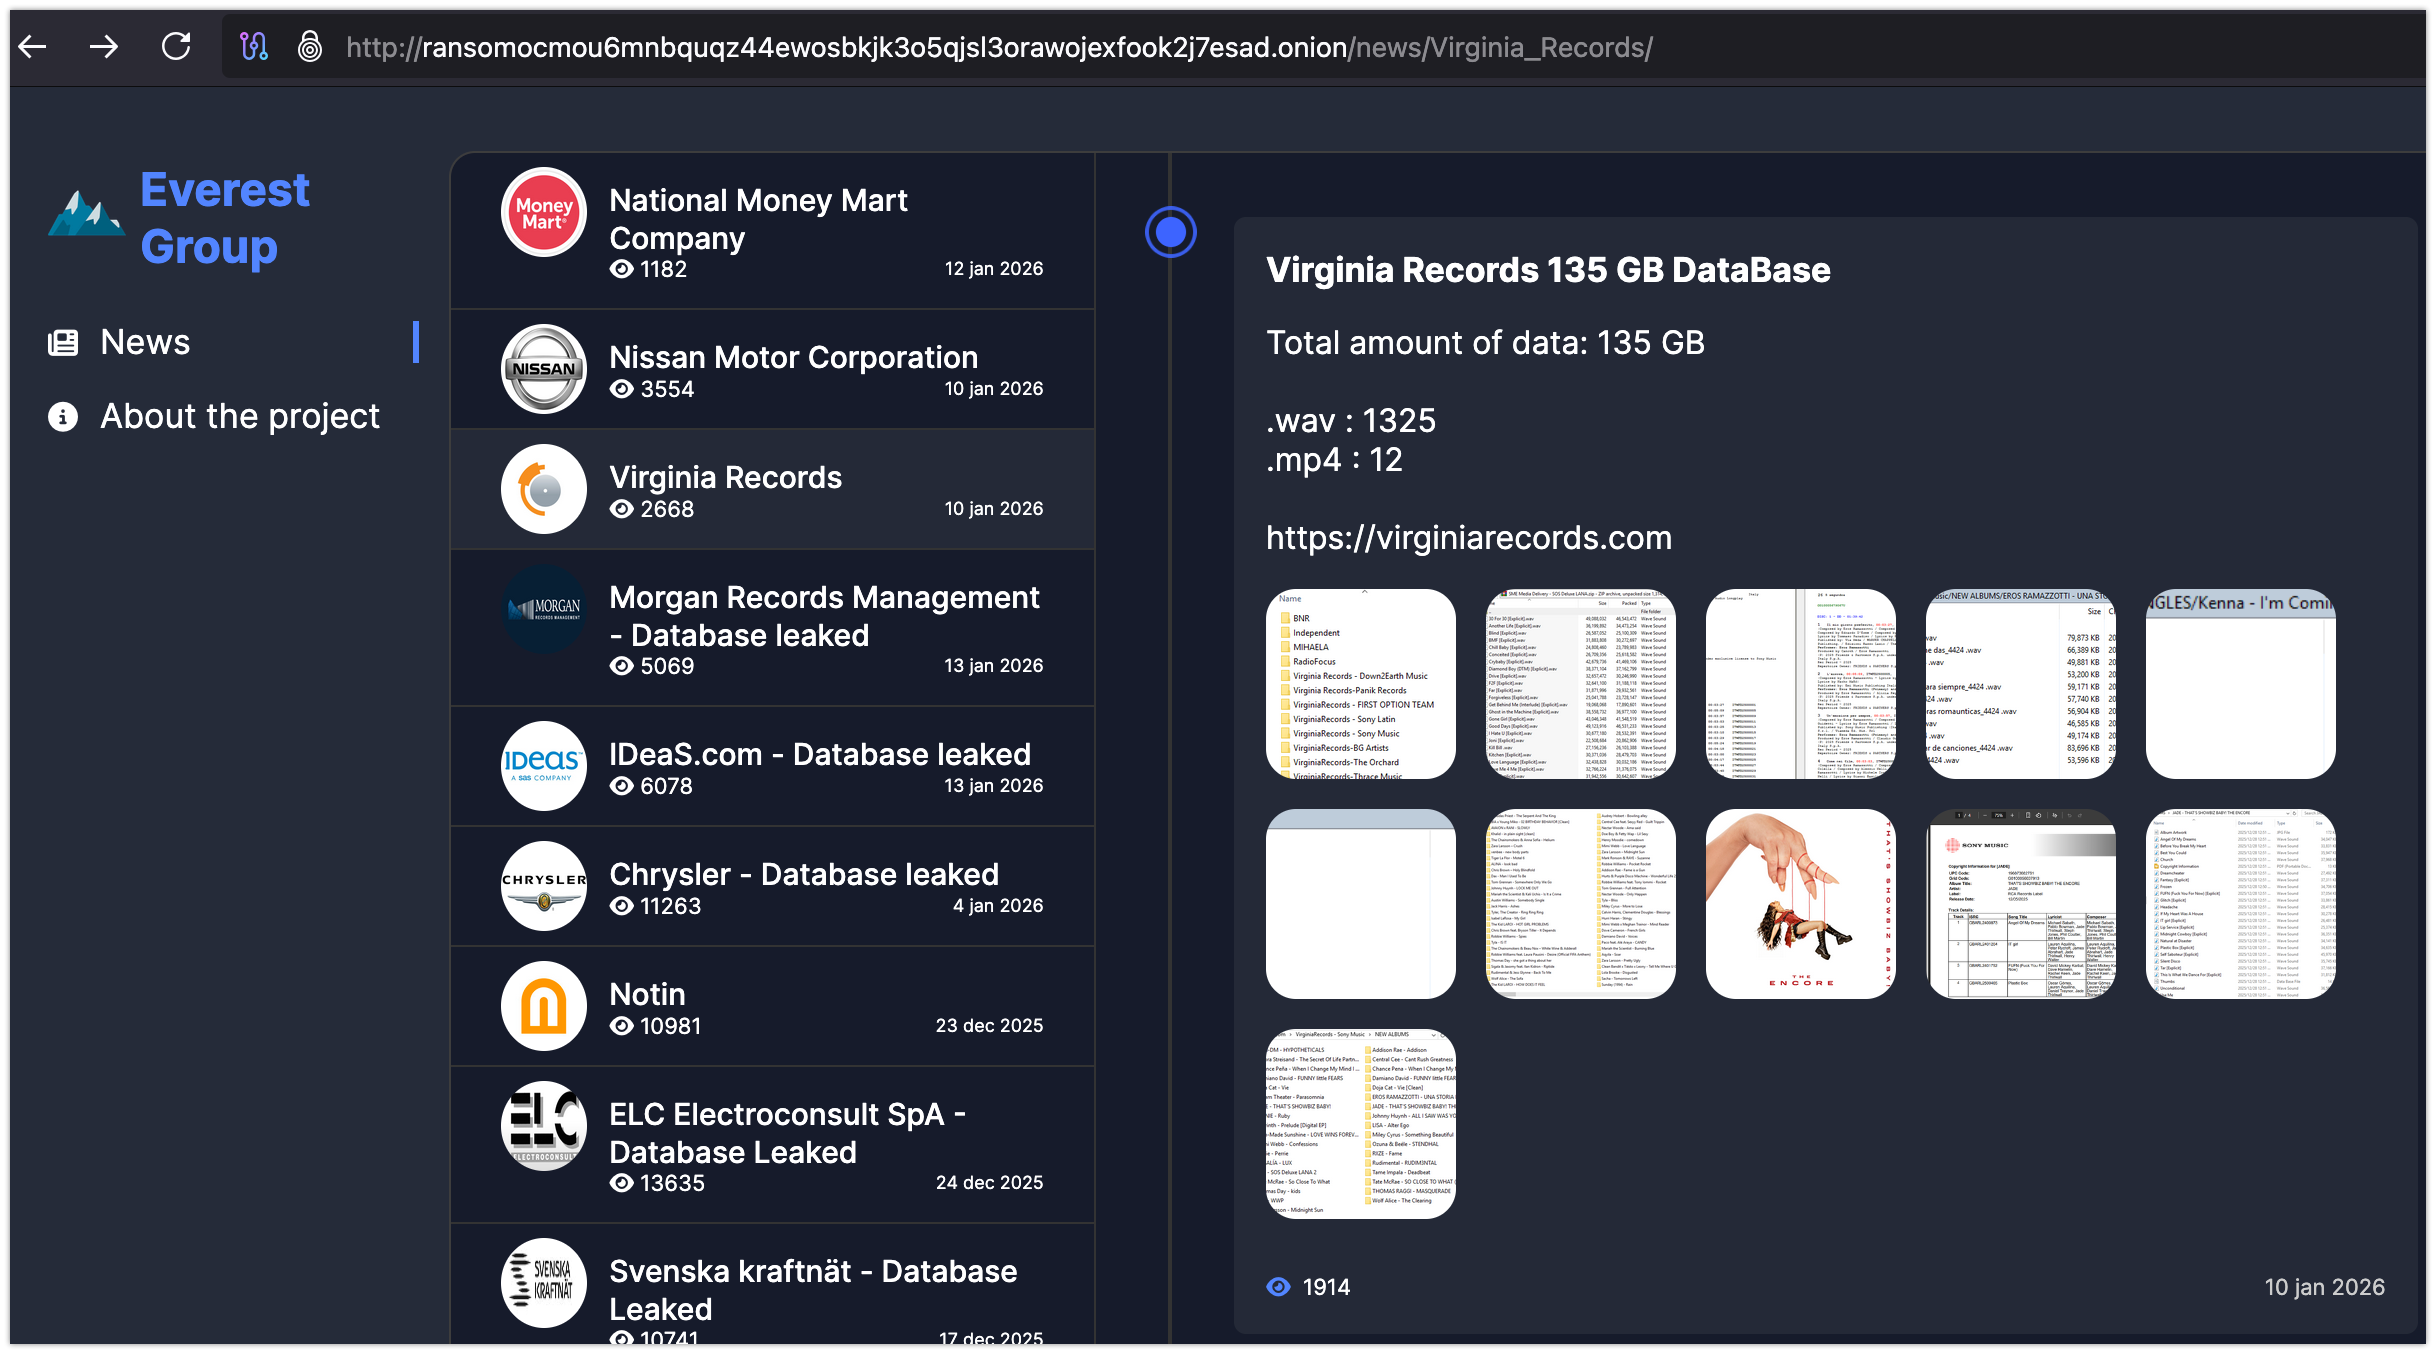2436x1354 pixels.
Task: Open thumbnail of SOS Deluxe LANA file list
Action: click(x=1581, y=684)
